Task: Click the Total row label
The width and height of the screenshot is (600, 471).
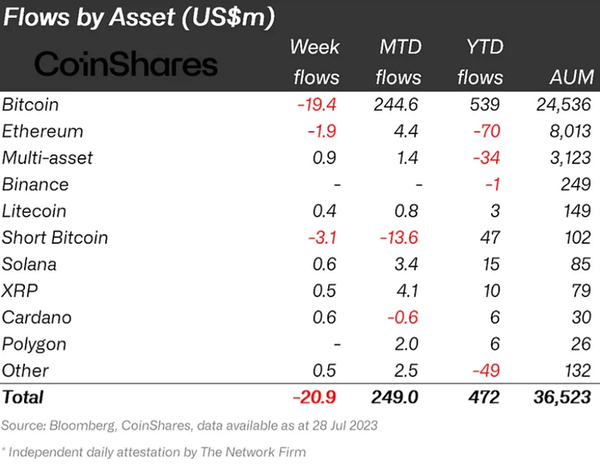Action: click(25, 398)
